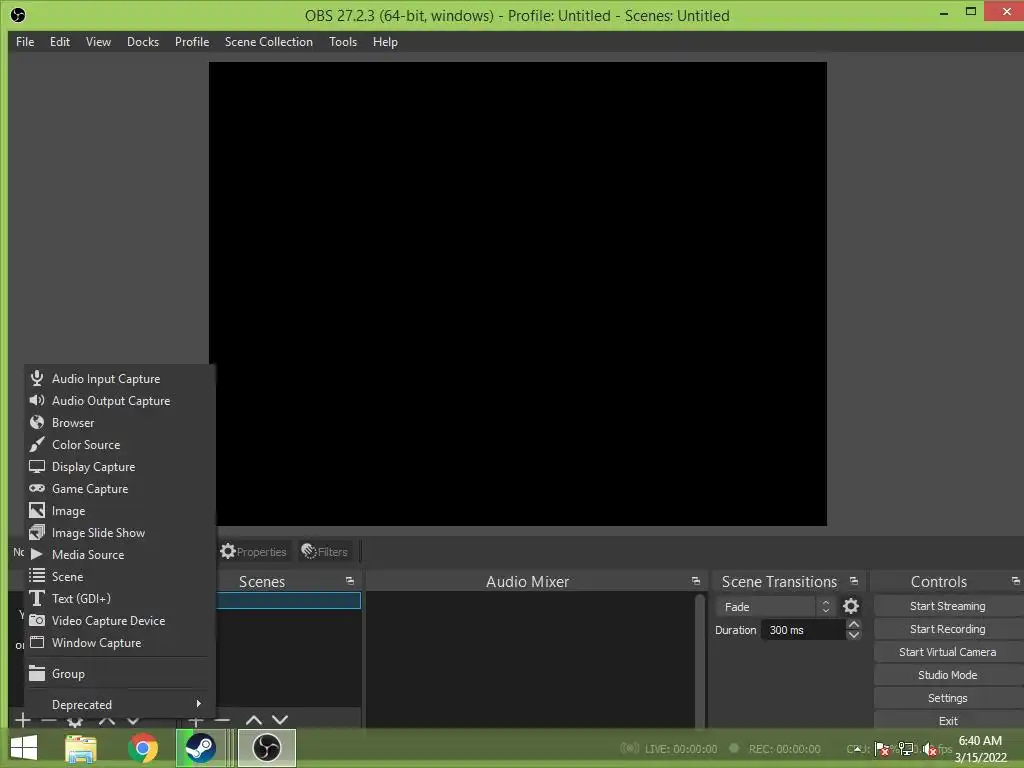Choose Video Capture Device

(120, 620)
